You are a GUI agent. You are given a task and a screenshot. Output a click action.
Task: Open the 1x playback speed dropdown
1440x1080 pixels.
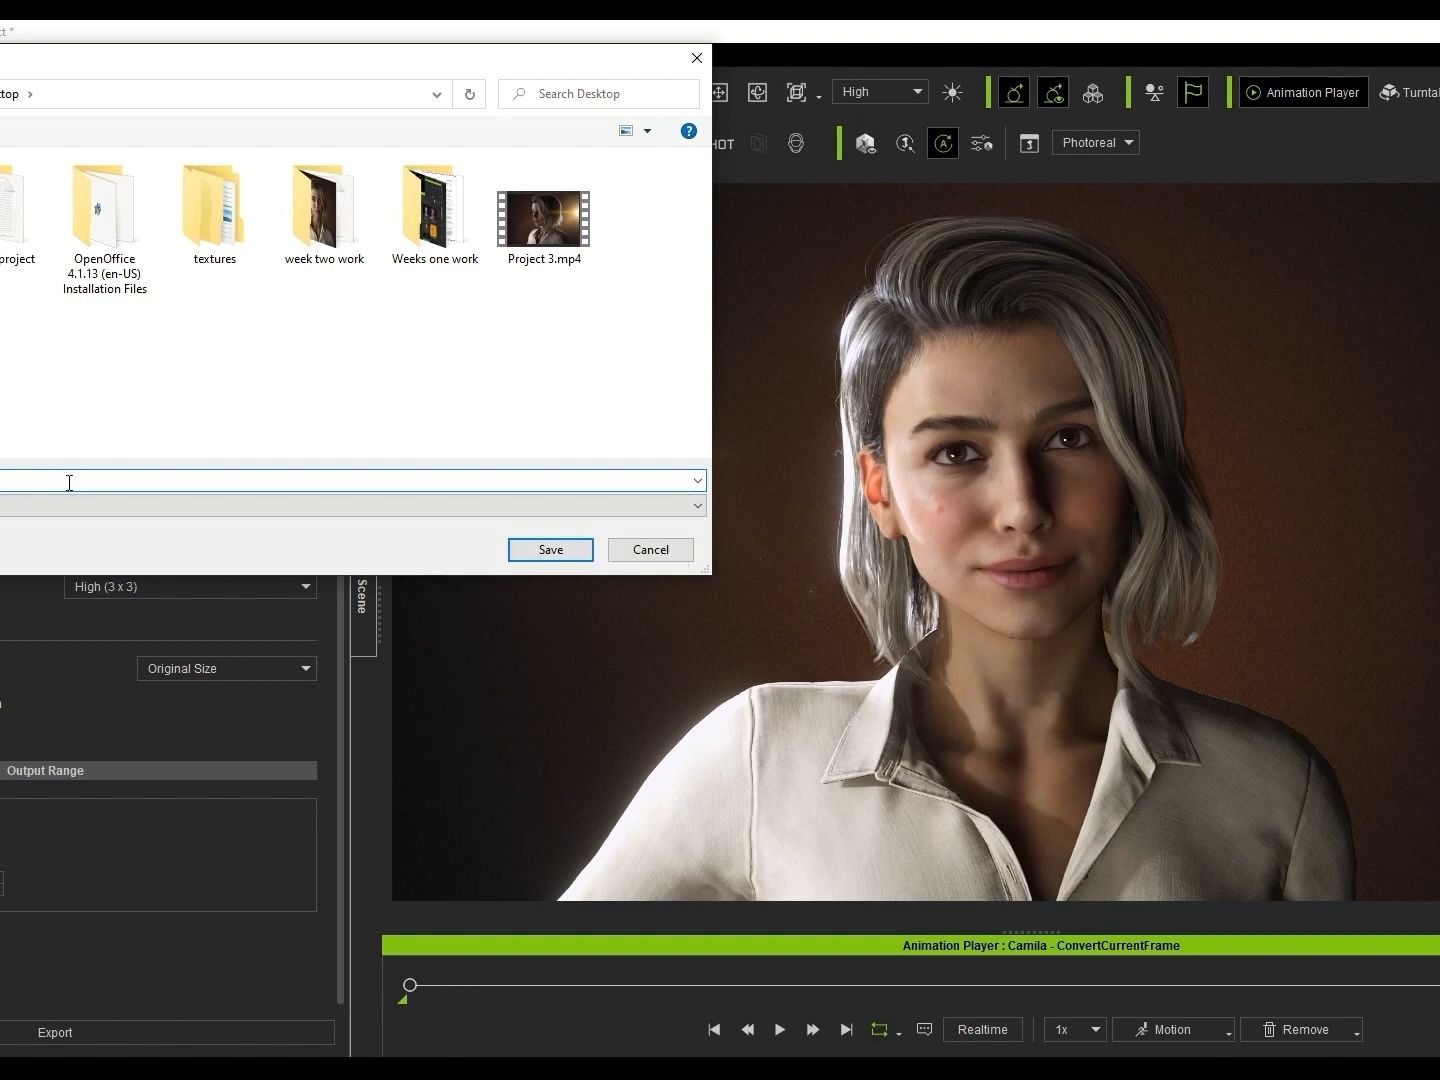click(x=1075, y=1030)
